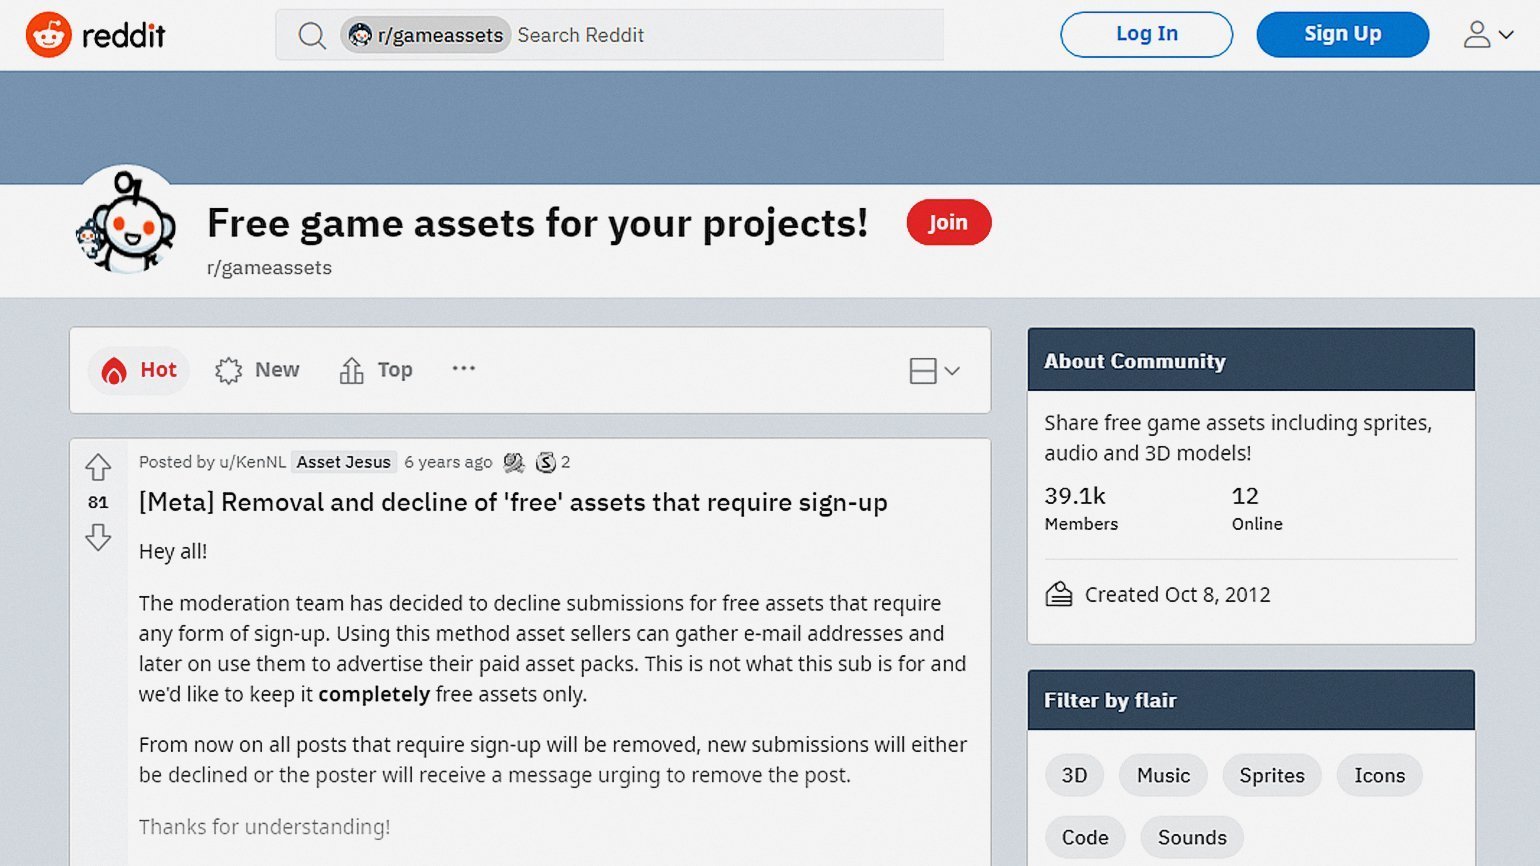Click the Join community button
Image resolution: width=1540 pixels, height=866 pixels.
(948, 222)
